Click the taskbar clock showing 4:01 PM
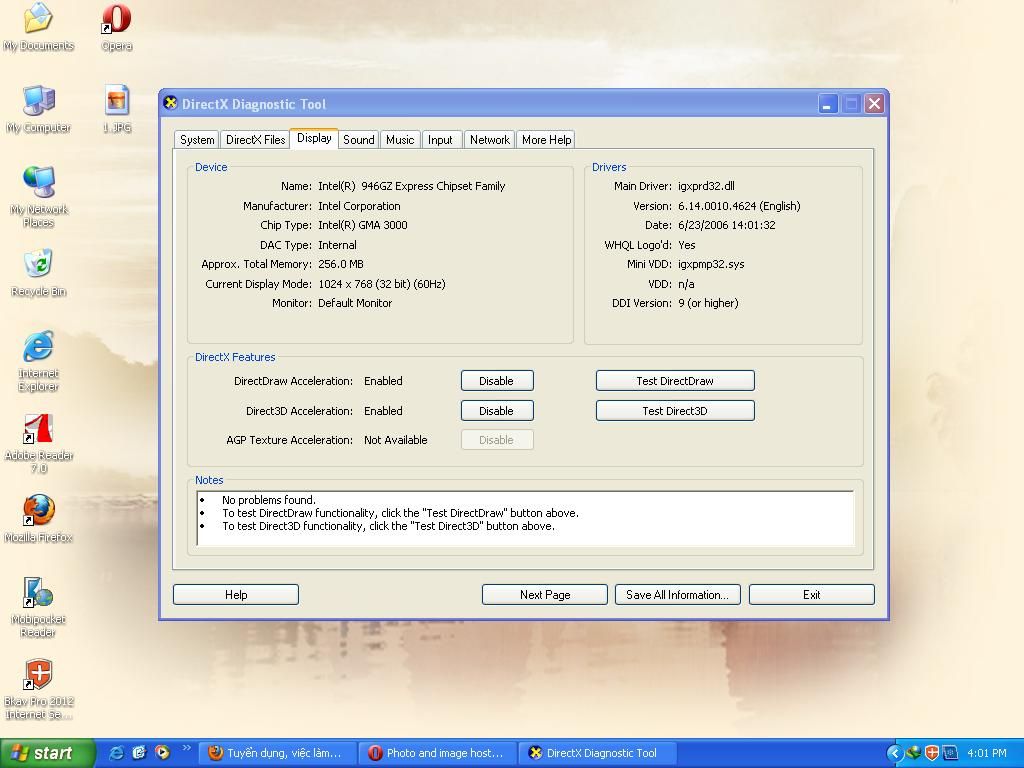Image resolution: width=1024 pixels, height=768 pixels. coord(986,753)
